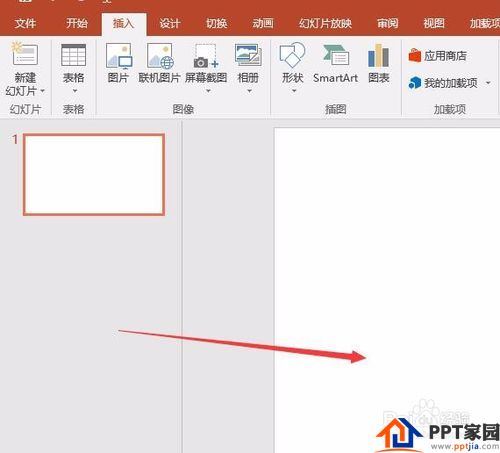The image size is (500, 453).
Task: Expand the My Add-ins (我的加载项) dropdown arrow
Action: (488, 83)
